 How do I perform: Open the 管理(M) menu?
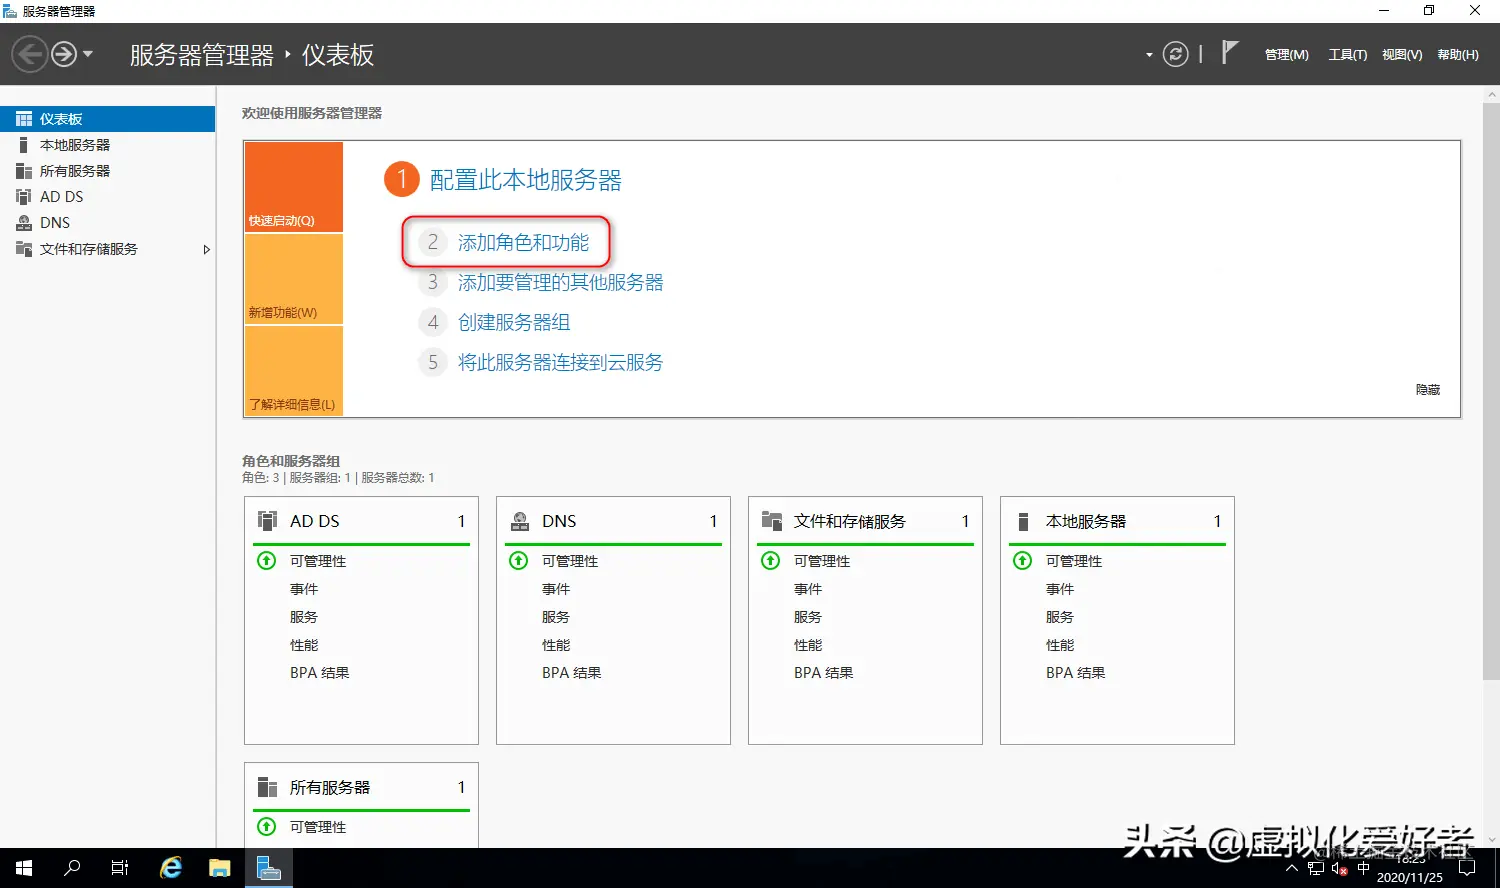pos(1286,55)
